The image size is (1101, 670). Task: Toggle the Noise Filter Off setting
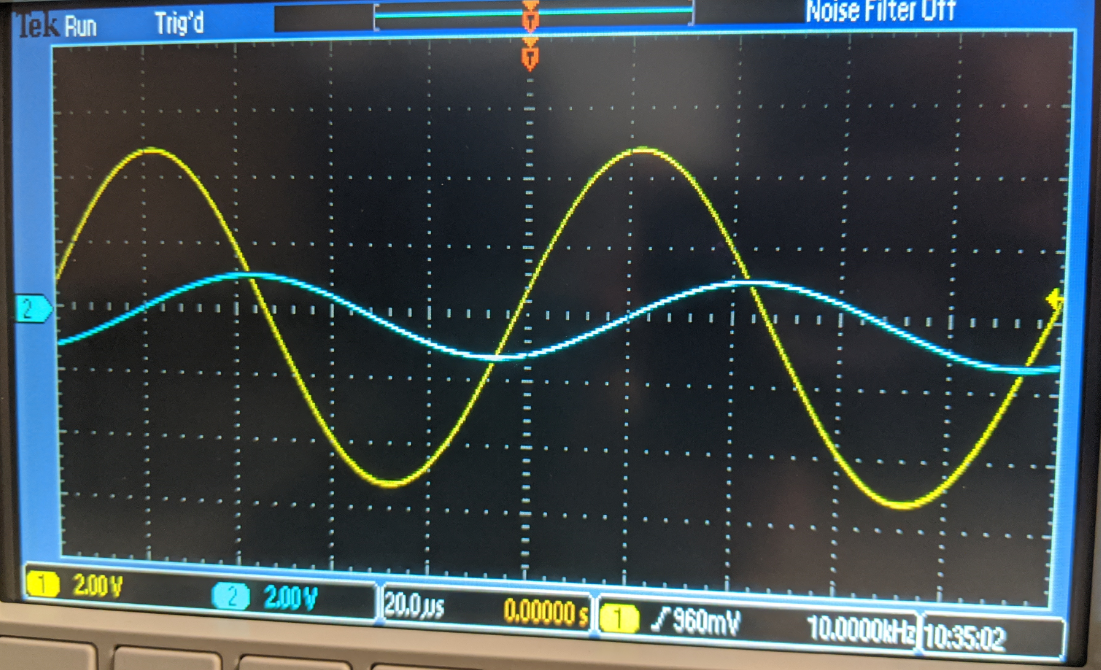(x=880, y=11)
